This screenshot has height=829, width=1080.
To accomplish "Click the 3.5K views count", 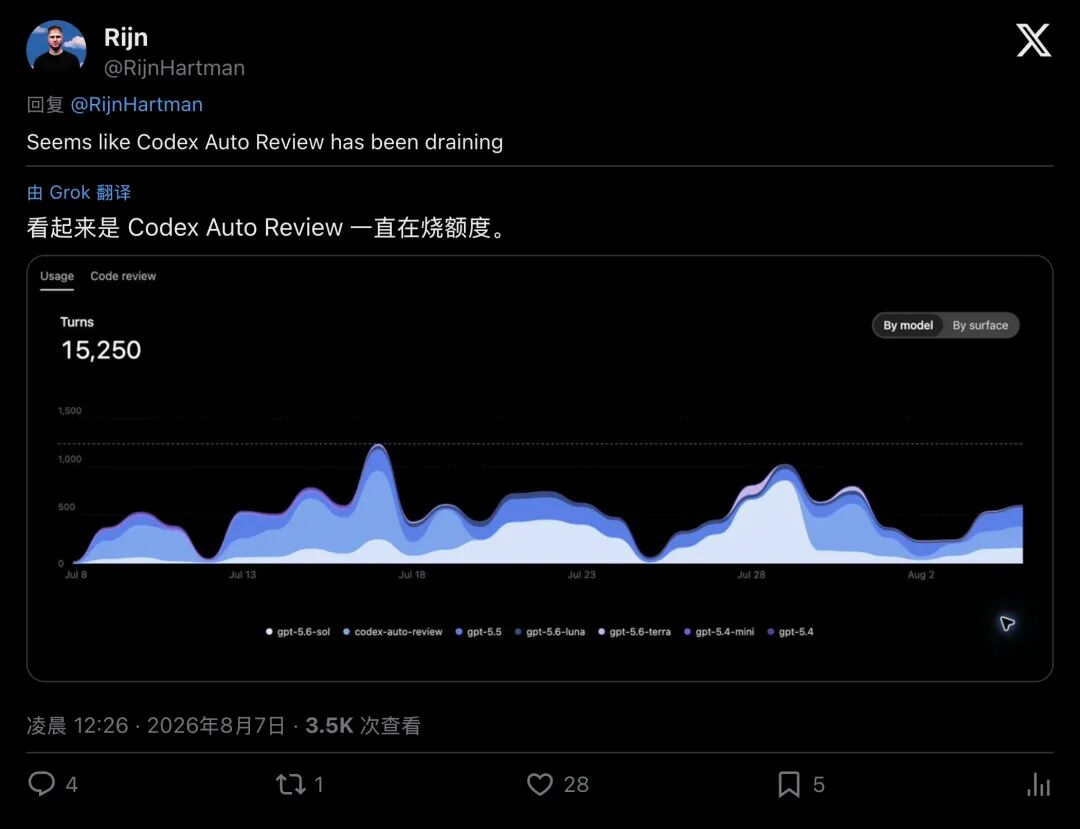I will point(362,726).
